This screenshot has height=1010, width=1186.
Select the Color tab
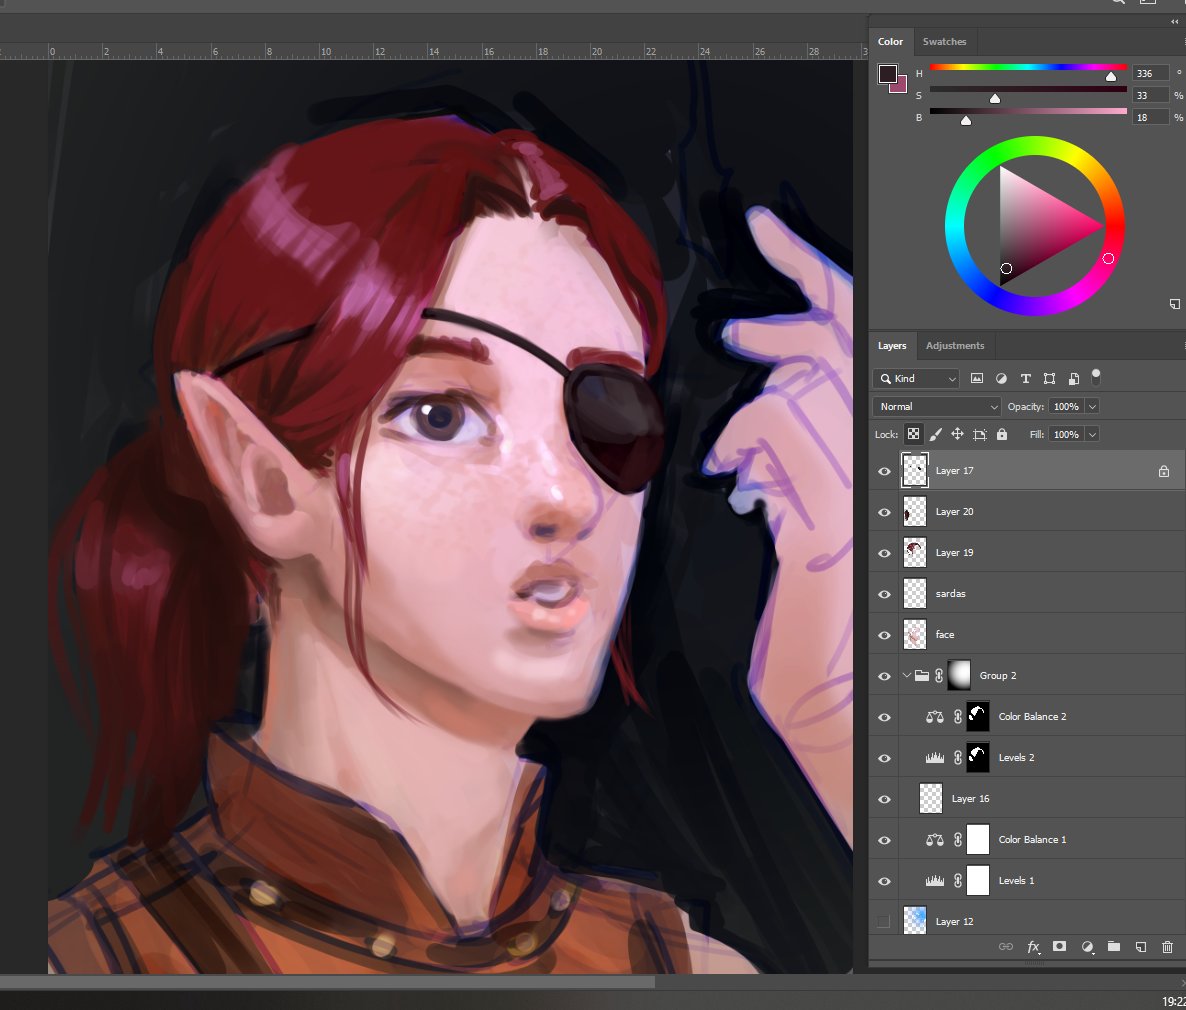(x=890, y=42)
